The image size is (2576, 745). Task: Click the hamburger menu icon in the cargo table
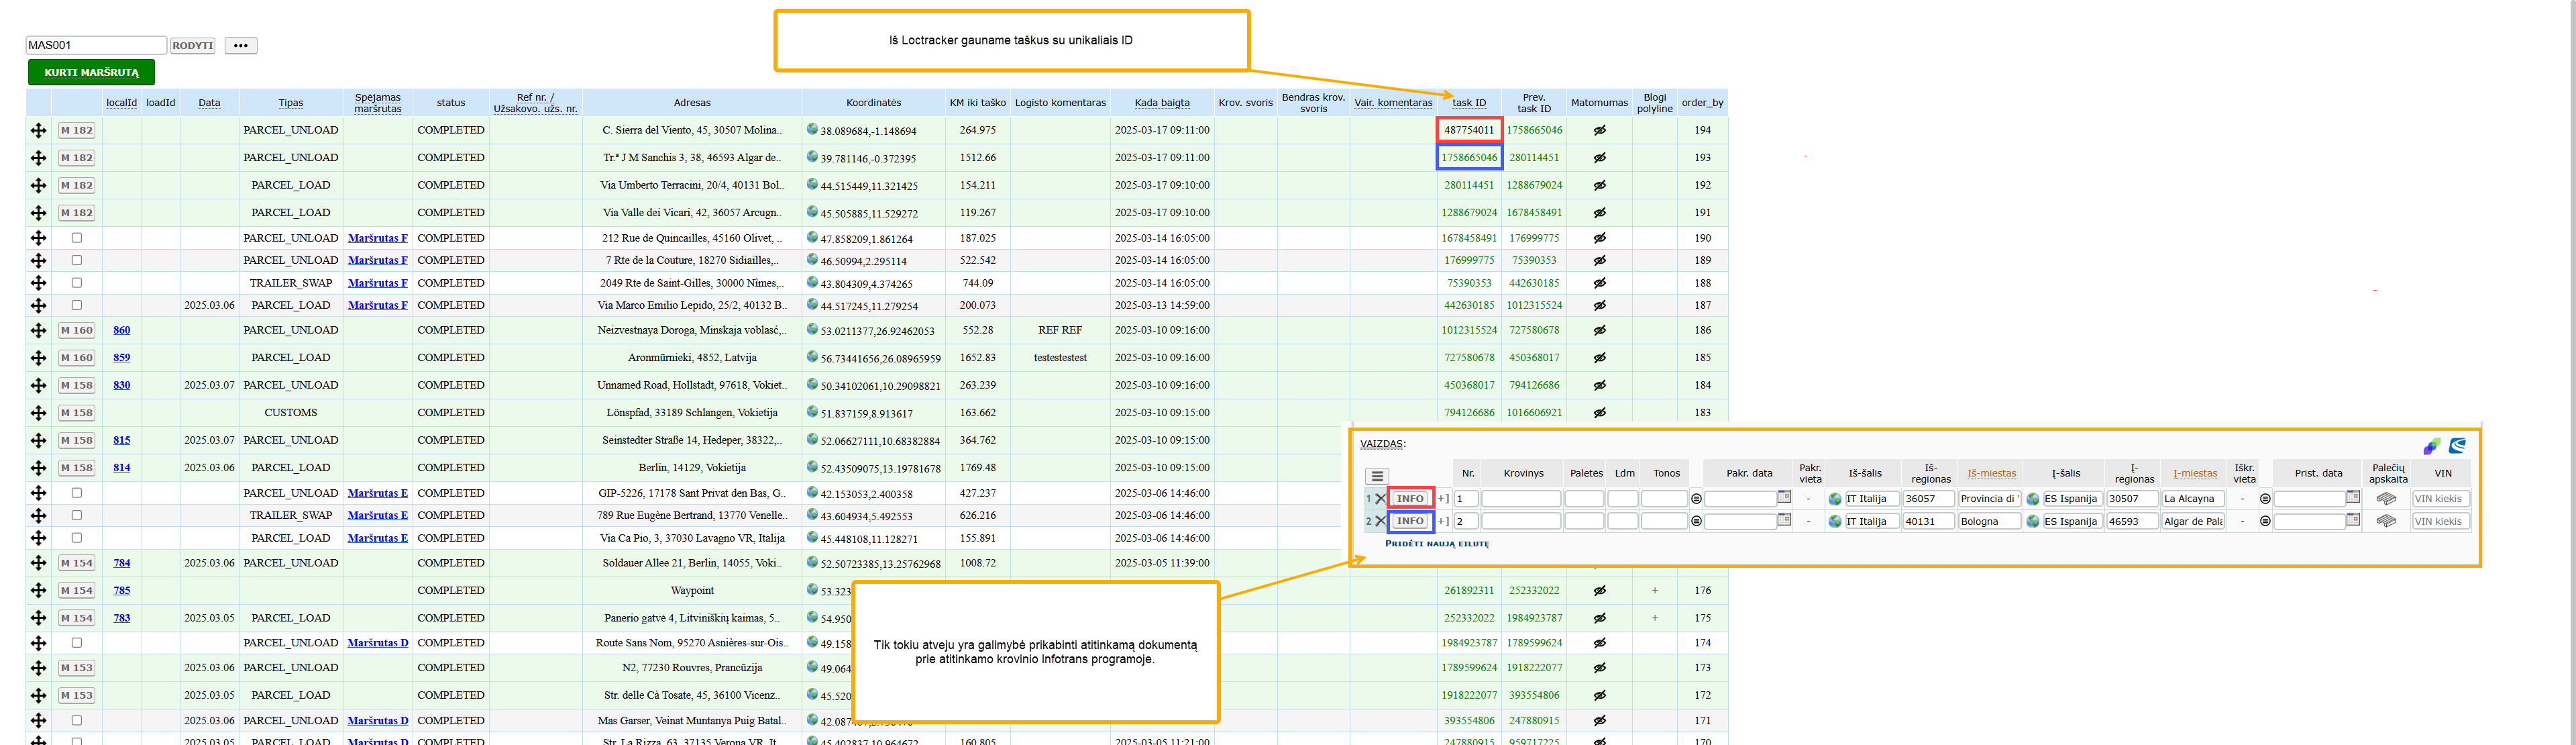click(1377, 477)
